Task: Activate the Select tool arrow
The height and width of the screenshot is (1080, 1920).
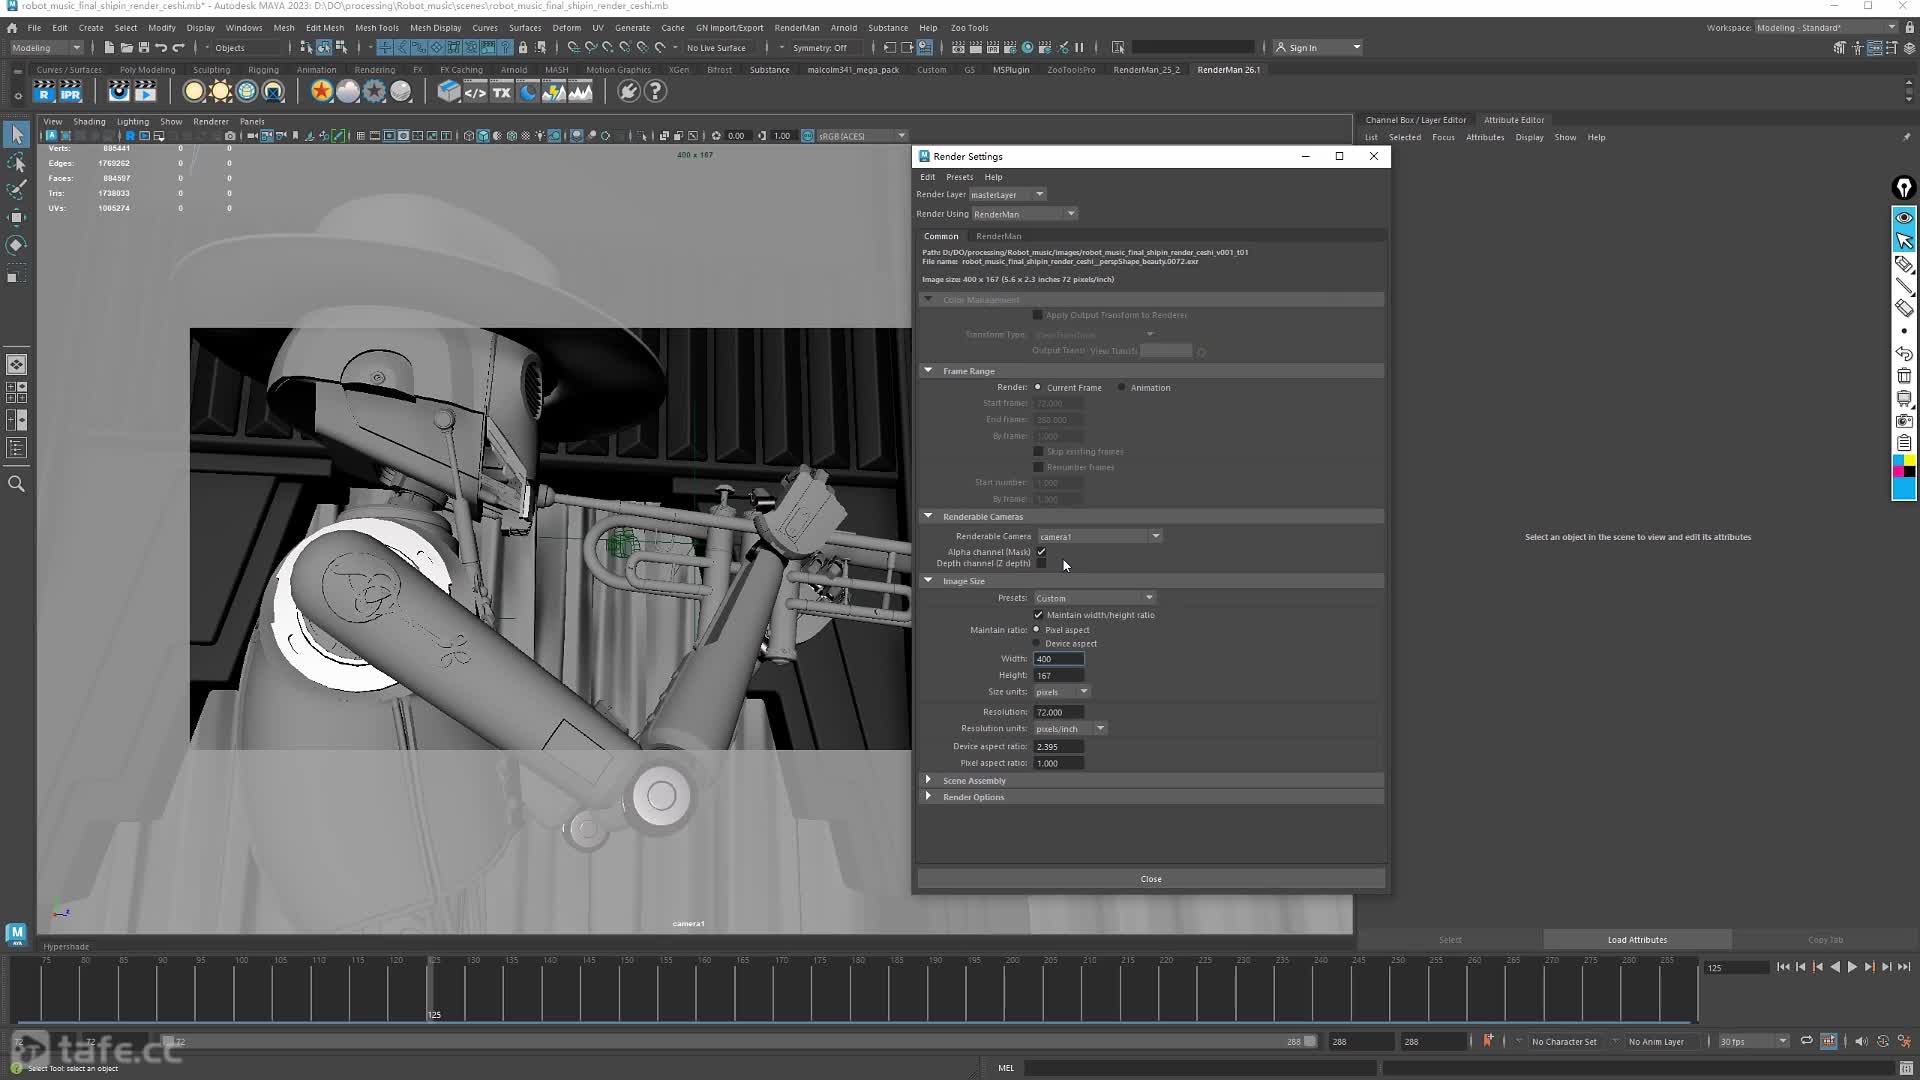Action: pyautogui.click(x=16, y=134)
